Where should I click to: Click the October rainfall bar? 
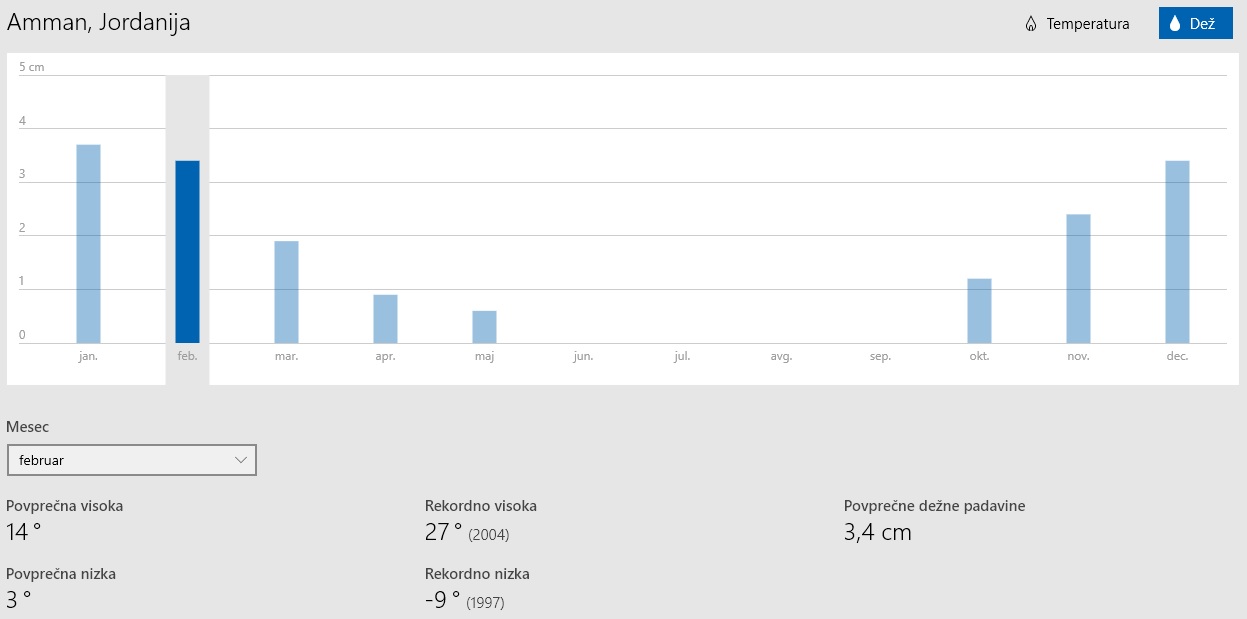click(979, 311)
